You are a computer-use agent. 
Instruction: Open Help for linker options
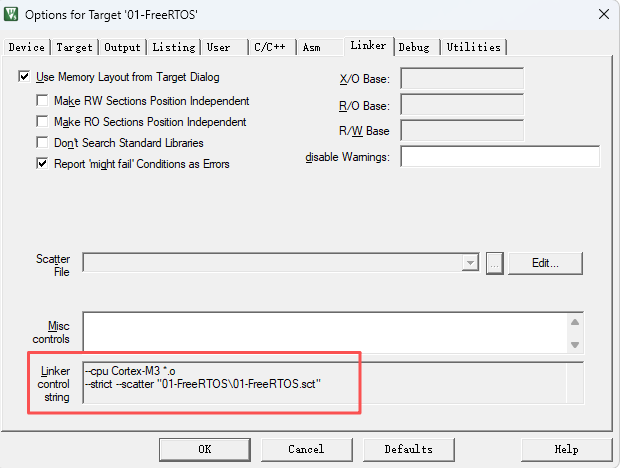567,449
